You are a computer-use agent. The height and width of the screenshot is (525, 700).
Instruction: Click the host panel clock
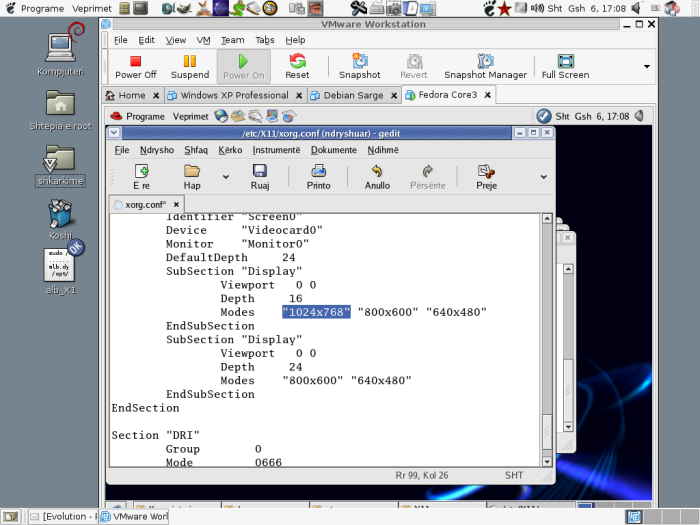click(x=587, y=8)
